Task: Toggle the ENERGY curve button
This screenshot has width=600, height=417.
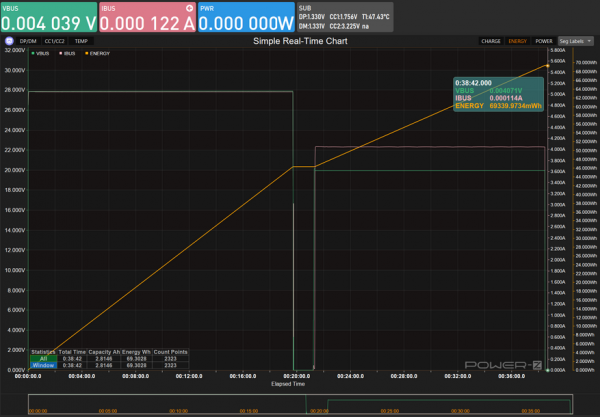Action: point(517,41)
